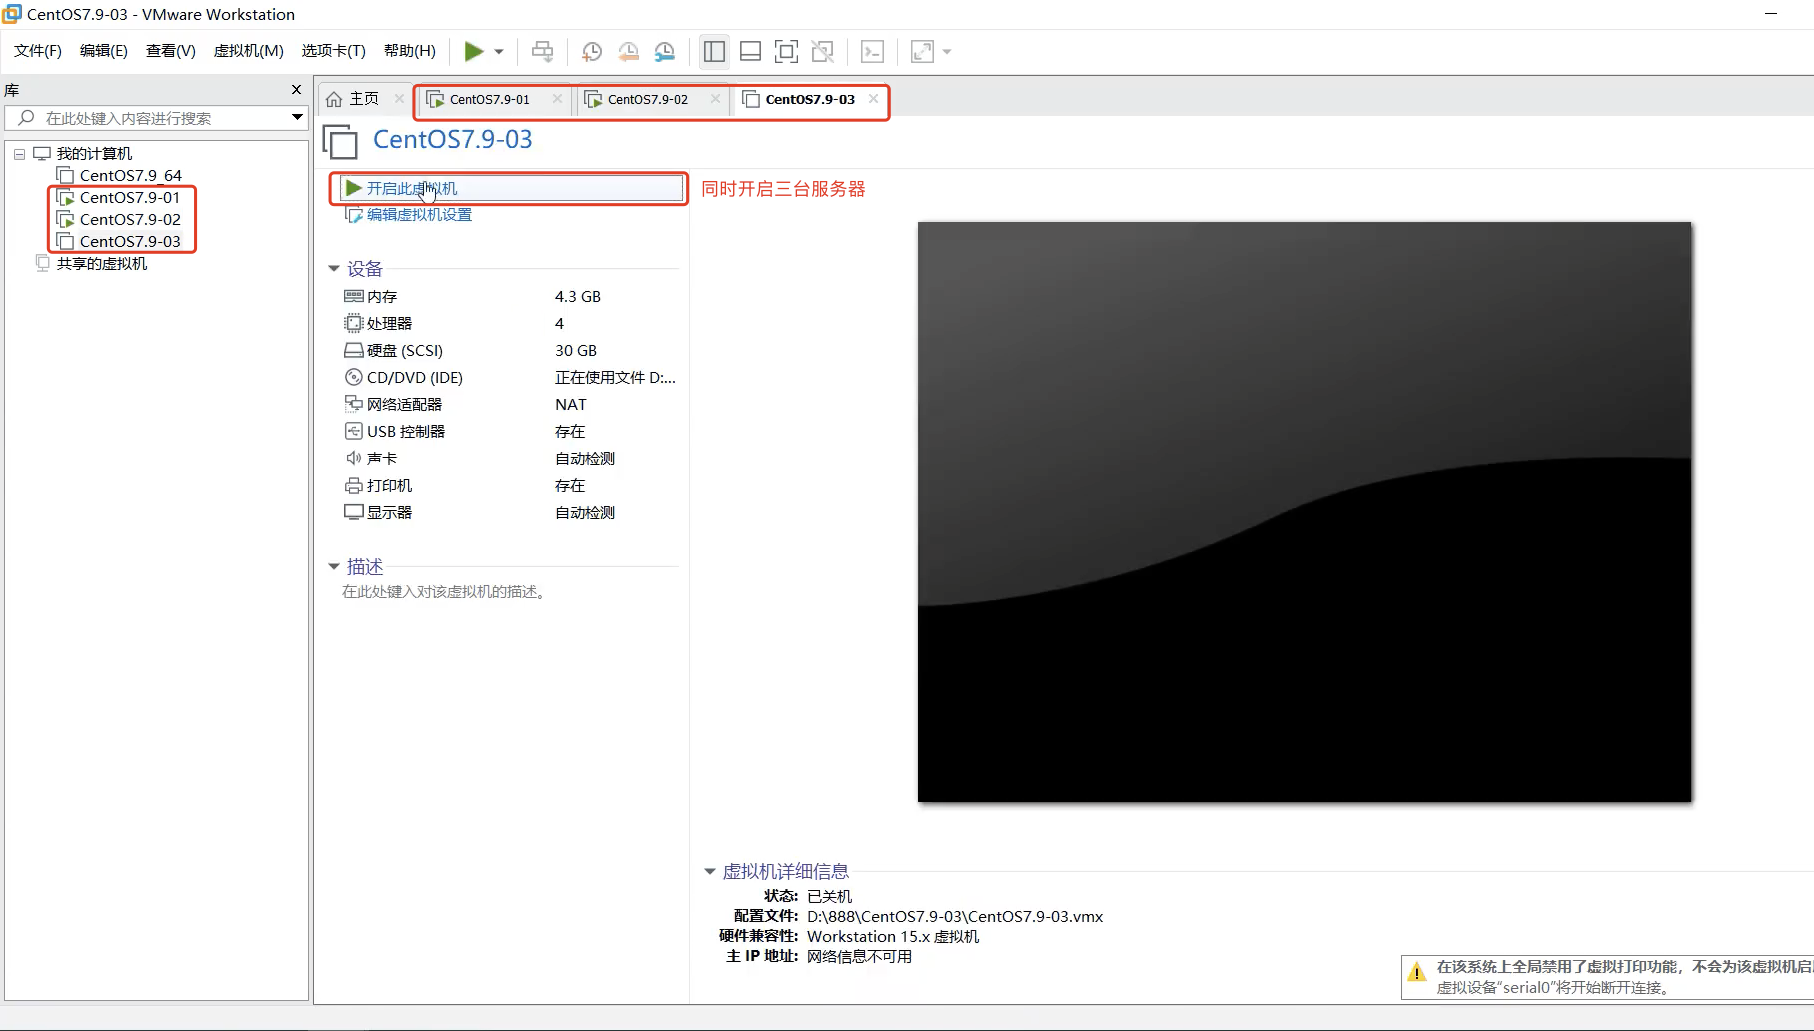Collapse the 描述 section
1814x1031 pixels.
tap(334, 566)
